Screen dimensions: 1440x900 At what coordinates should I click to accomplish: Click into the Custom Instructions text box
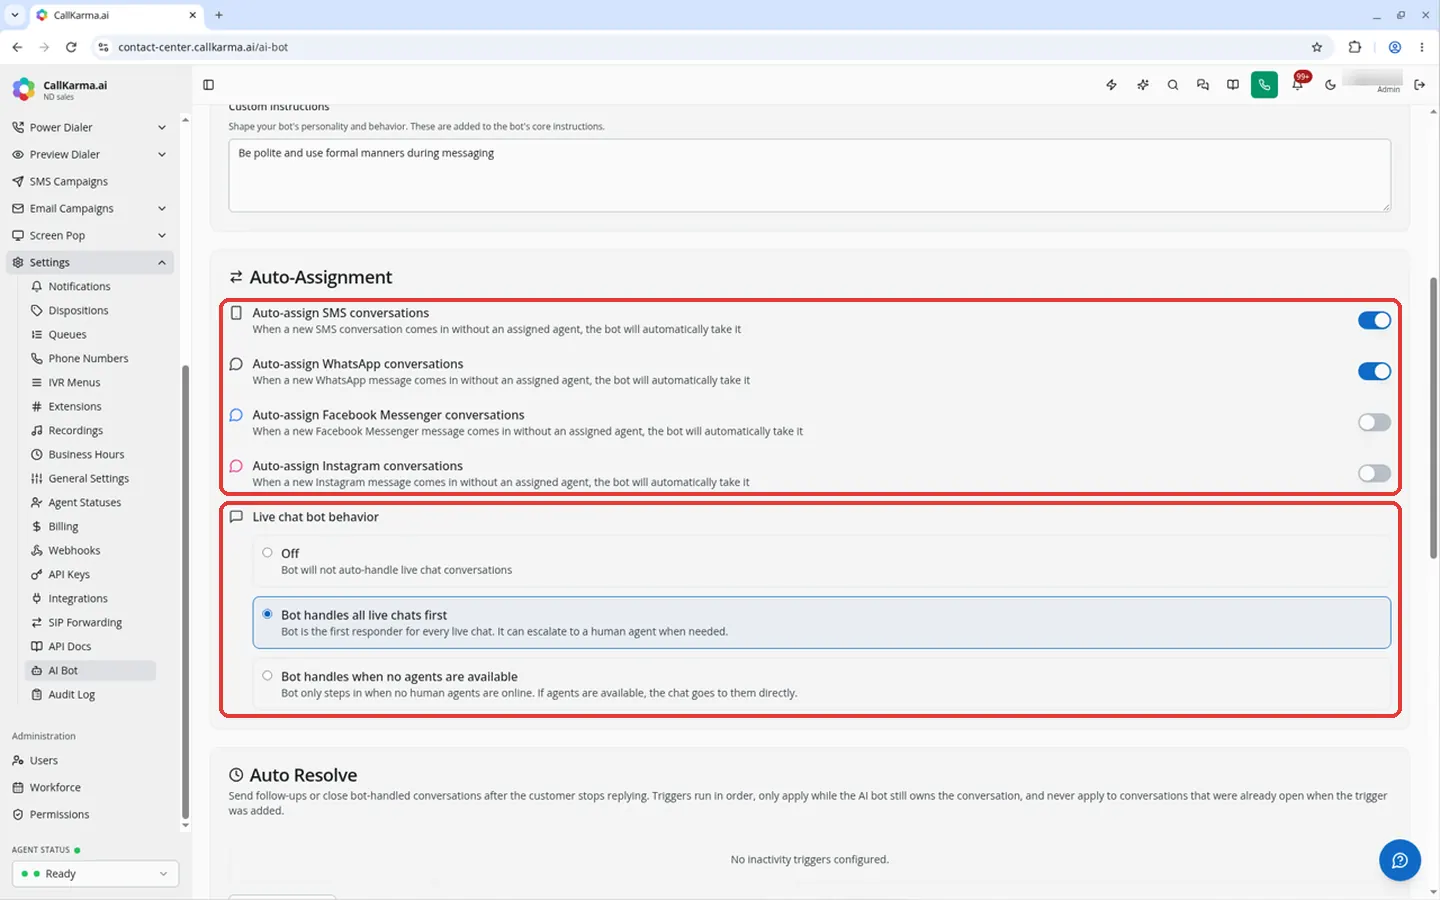[x=809, y=175]
